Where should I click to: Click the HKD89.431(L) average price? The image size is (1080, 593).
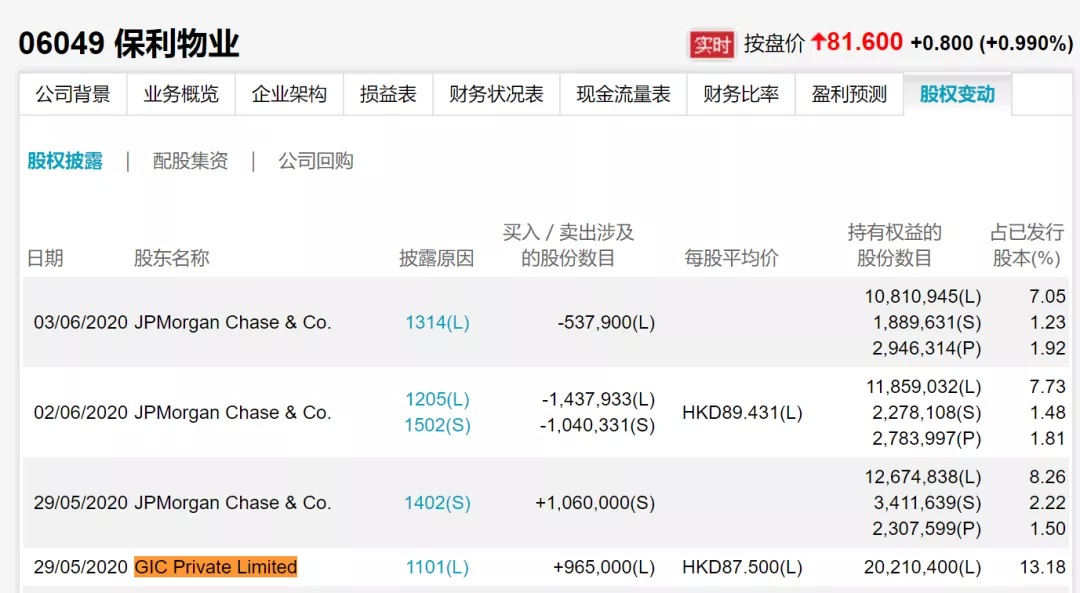click(x=742, y=413)
